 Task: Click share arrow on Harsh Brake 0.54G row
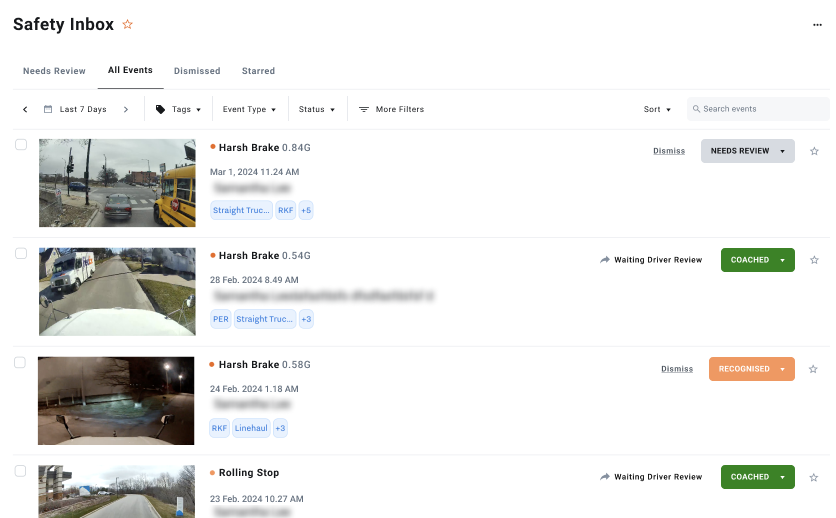pyautogui.click(x=605, y=260)
